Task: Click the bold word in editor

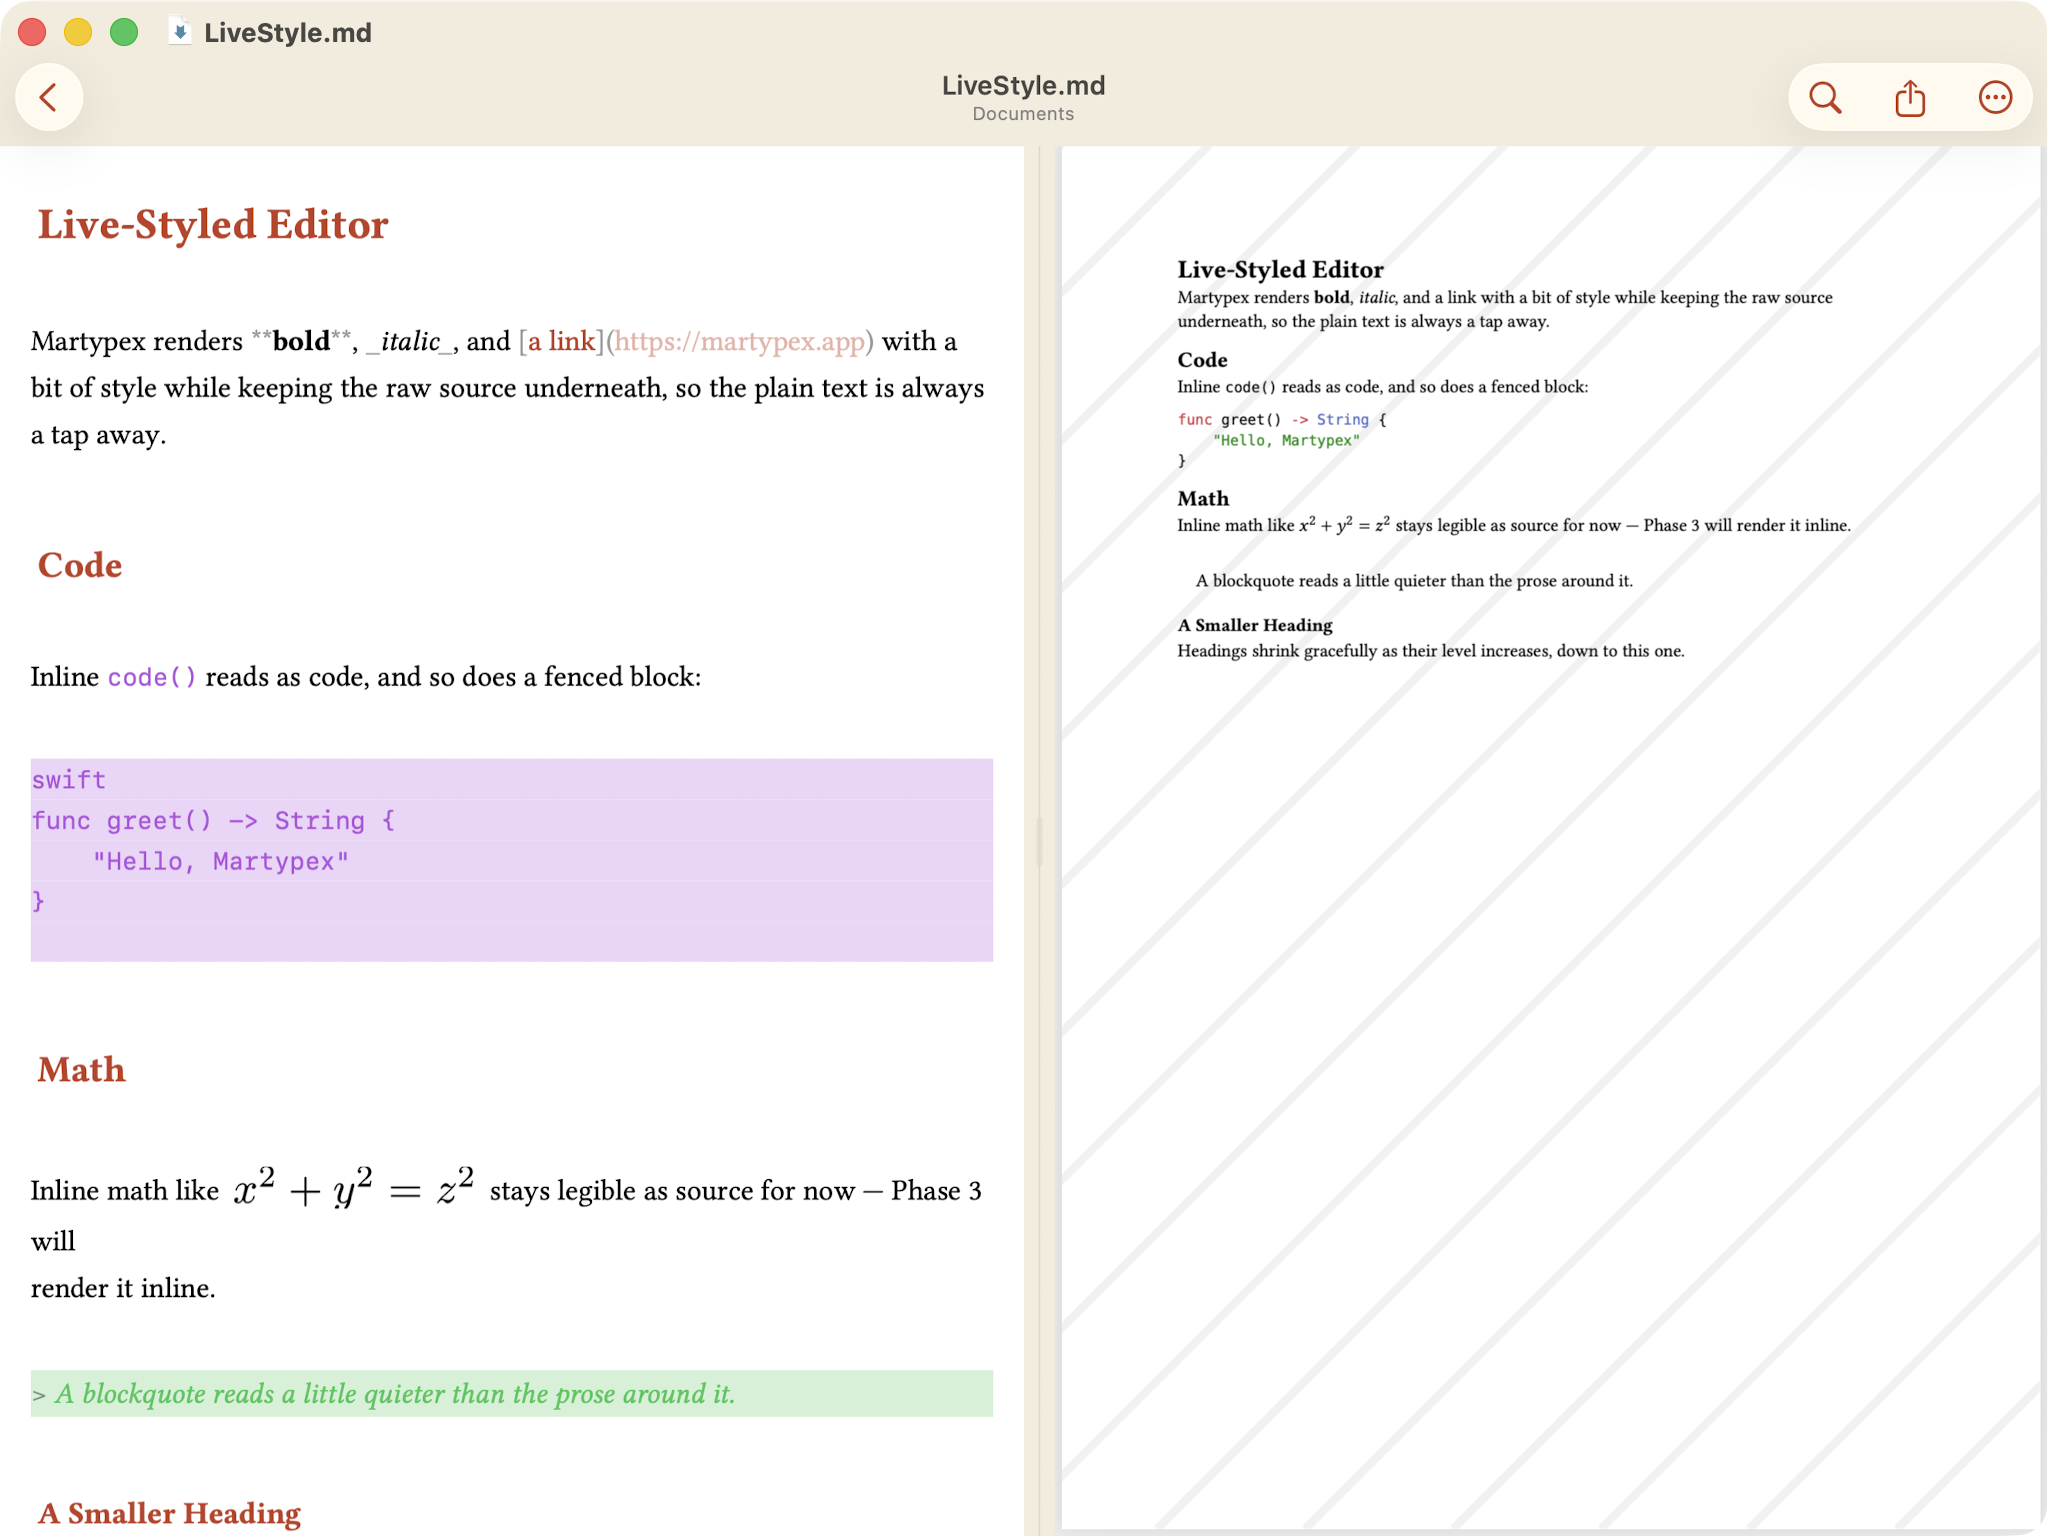Action: (x=301, y=342)
